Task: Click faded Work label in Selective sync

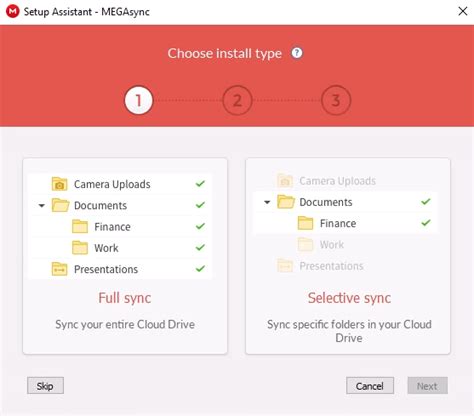Action: (x=332, y=245)
